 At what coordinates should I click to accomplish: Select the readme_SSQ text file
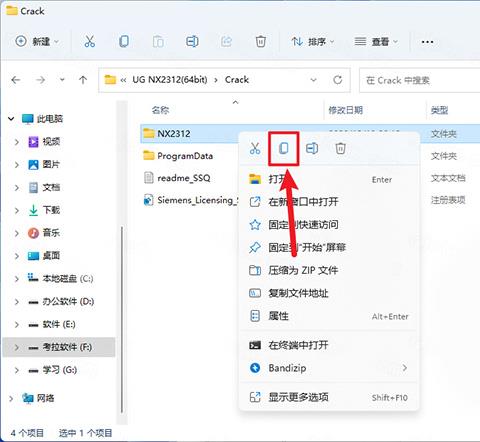(x=177, y=178)
